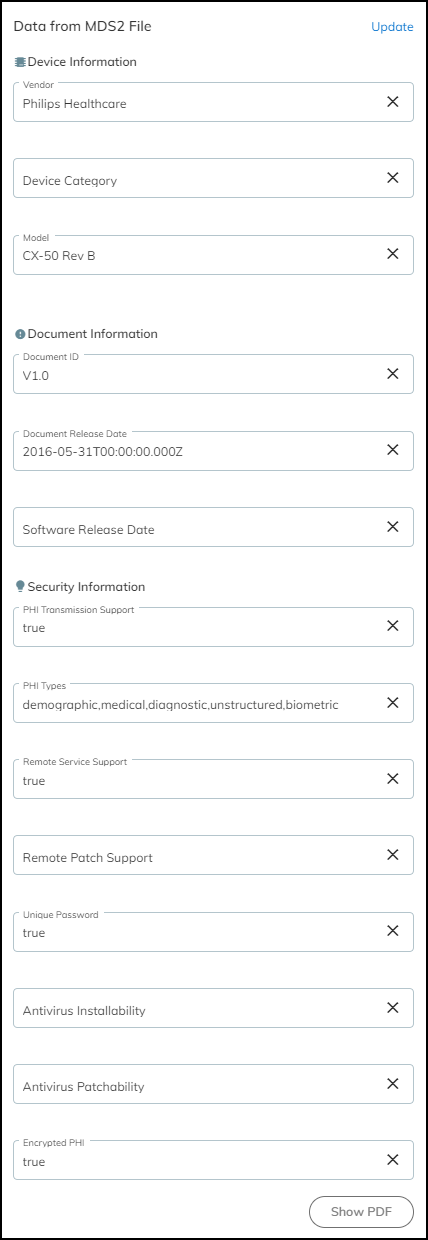The width and height of the screenshot is (428, 1240).
Task: Edit the Vendor field containing Philips Healthcare
Action: [x=213, y=102]
